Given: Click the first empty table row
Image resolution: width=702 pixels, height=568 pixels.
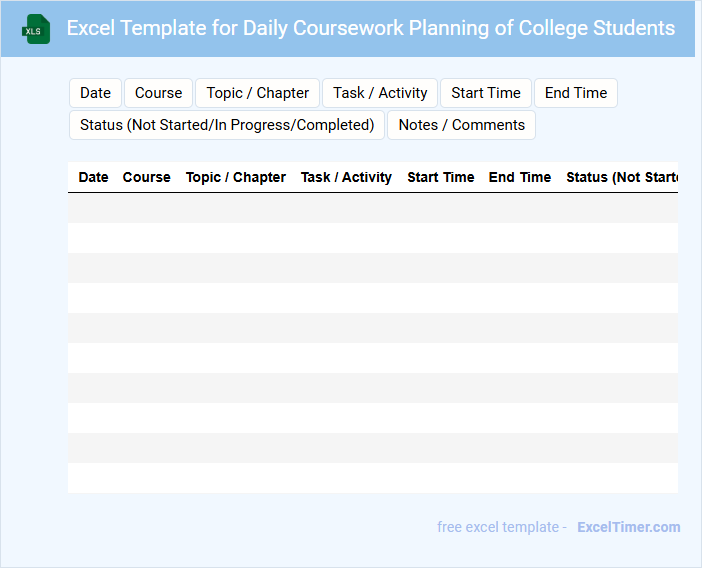Looking at the screenshot, I should pyautogui.click(x=372, y=208).
